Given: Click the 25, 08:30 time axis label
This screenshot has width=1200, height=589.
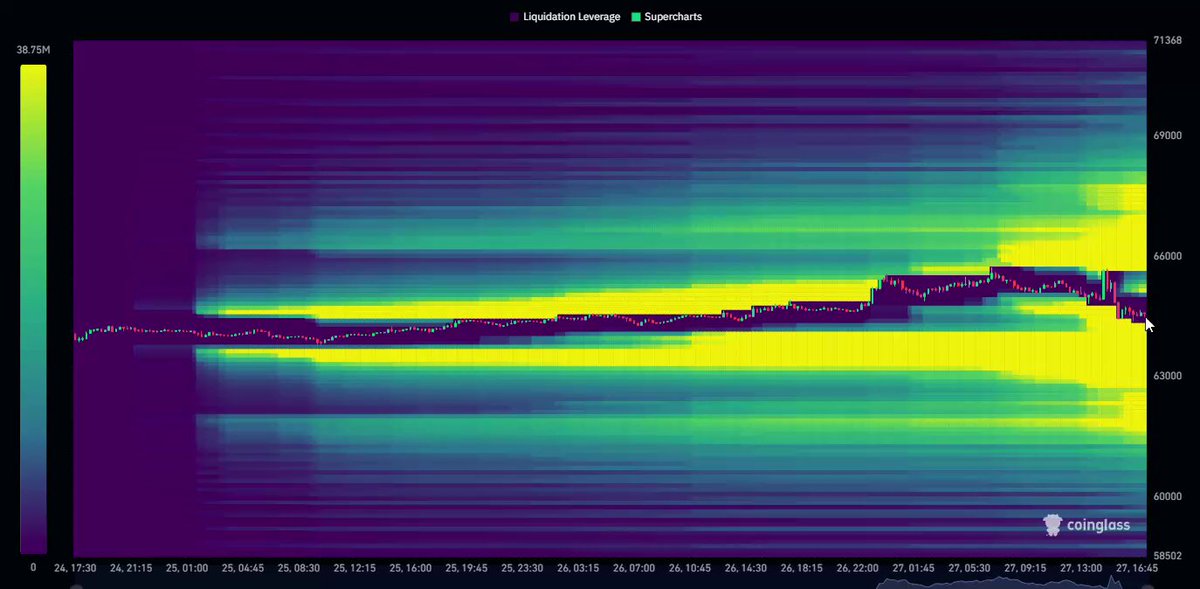Looking at the screenshot, I should pos(299,568).
